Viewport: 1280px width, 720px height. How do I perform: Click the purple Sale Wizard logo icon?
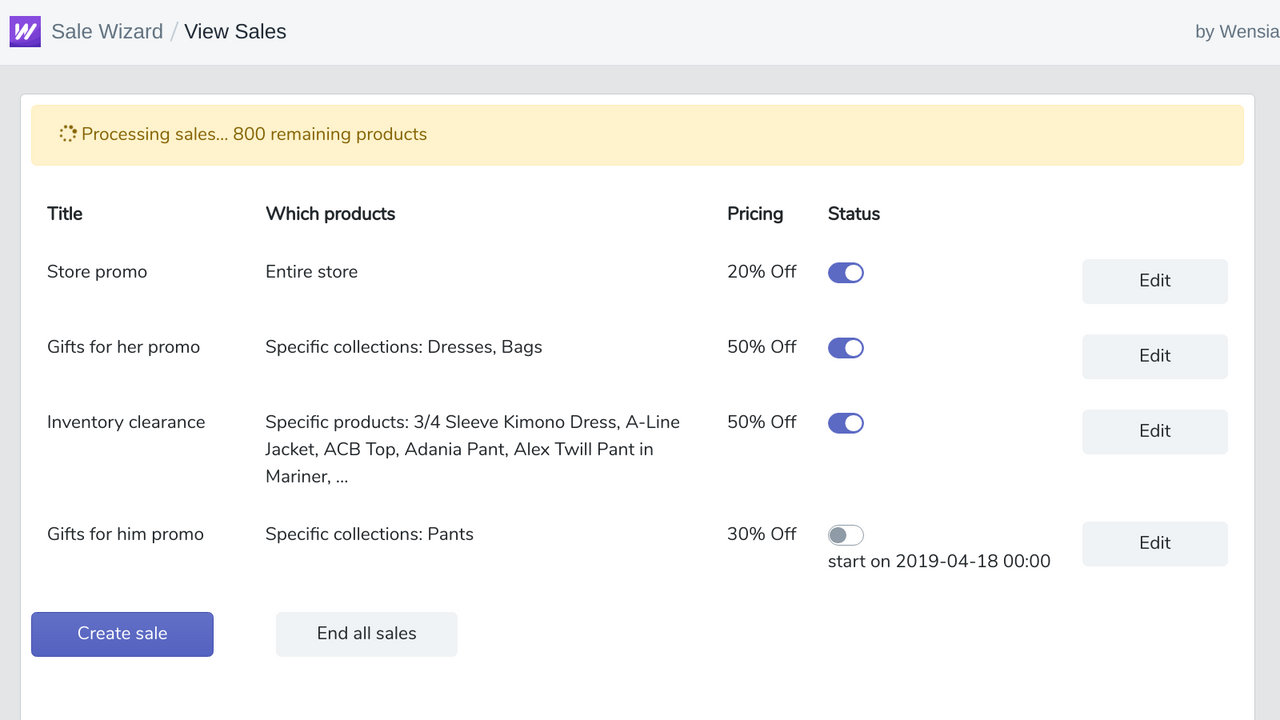point(25,31)
